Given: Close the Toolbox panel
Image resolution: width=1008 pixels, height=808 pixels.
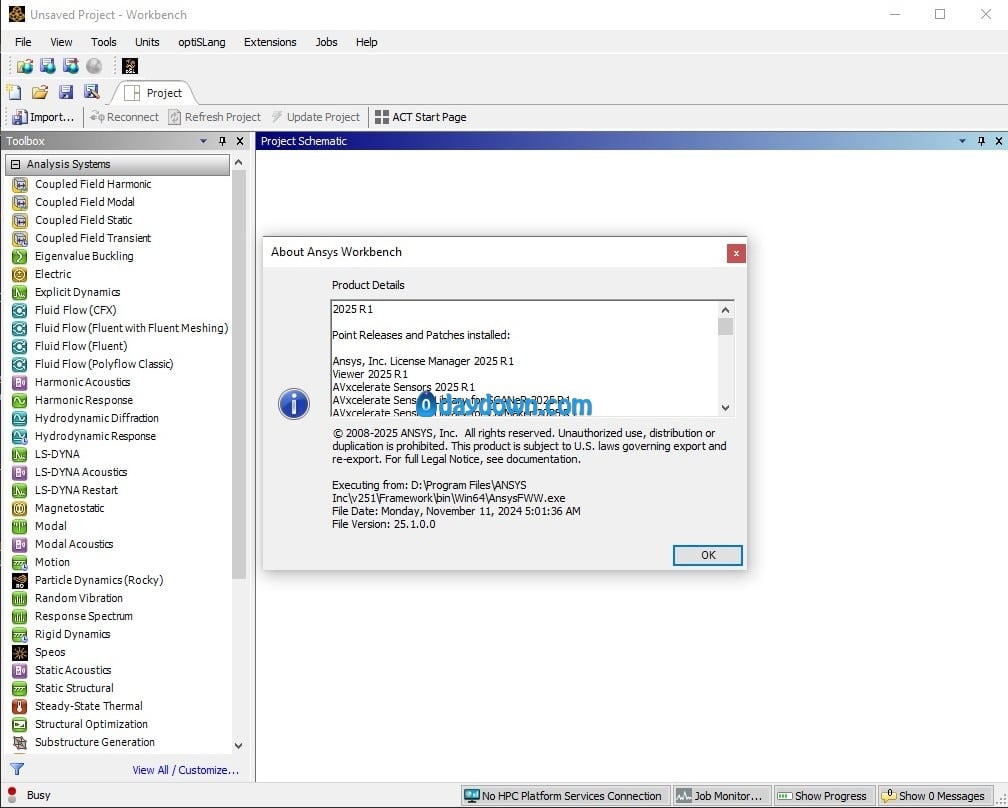Looking at the screenshot, I should coord(240,141).
